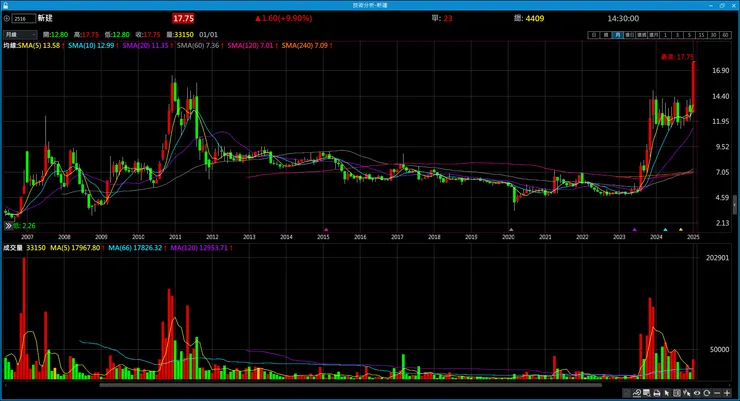Image resolution: width=740 pixels, height=401 pixels.
Task: Click the lock icon in title bar
Action: tap(6, 5)
